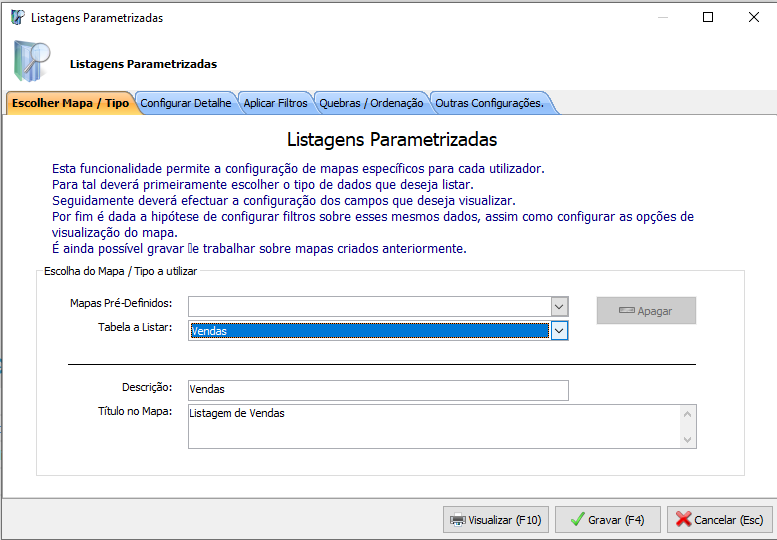Screen dimensions: 777x540
Task: Go to the Quebras / Ordenação tab
Action: (371, 103)
